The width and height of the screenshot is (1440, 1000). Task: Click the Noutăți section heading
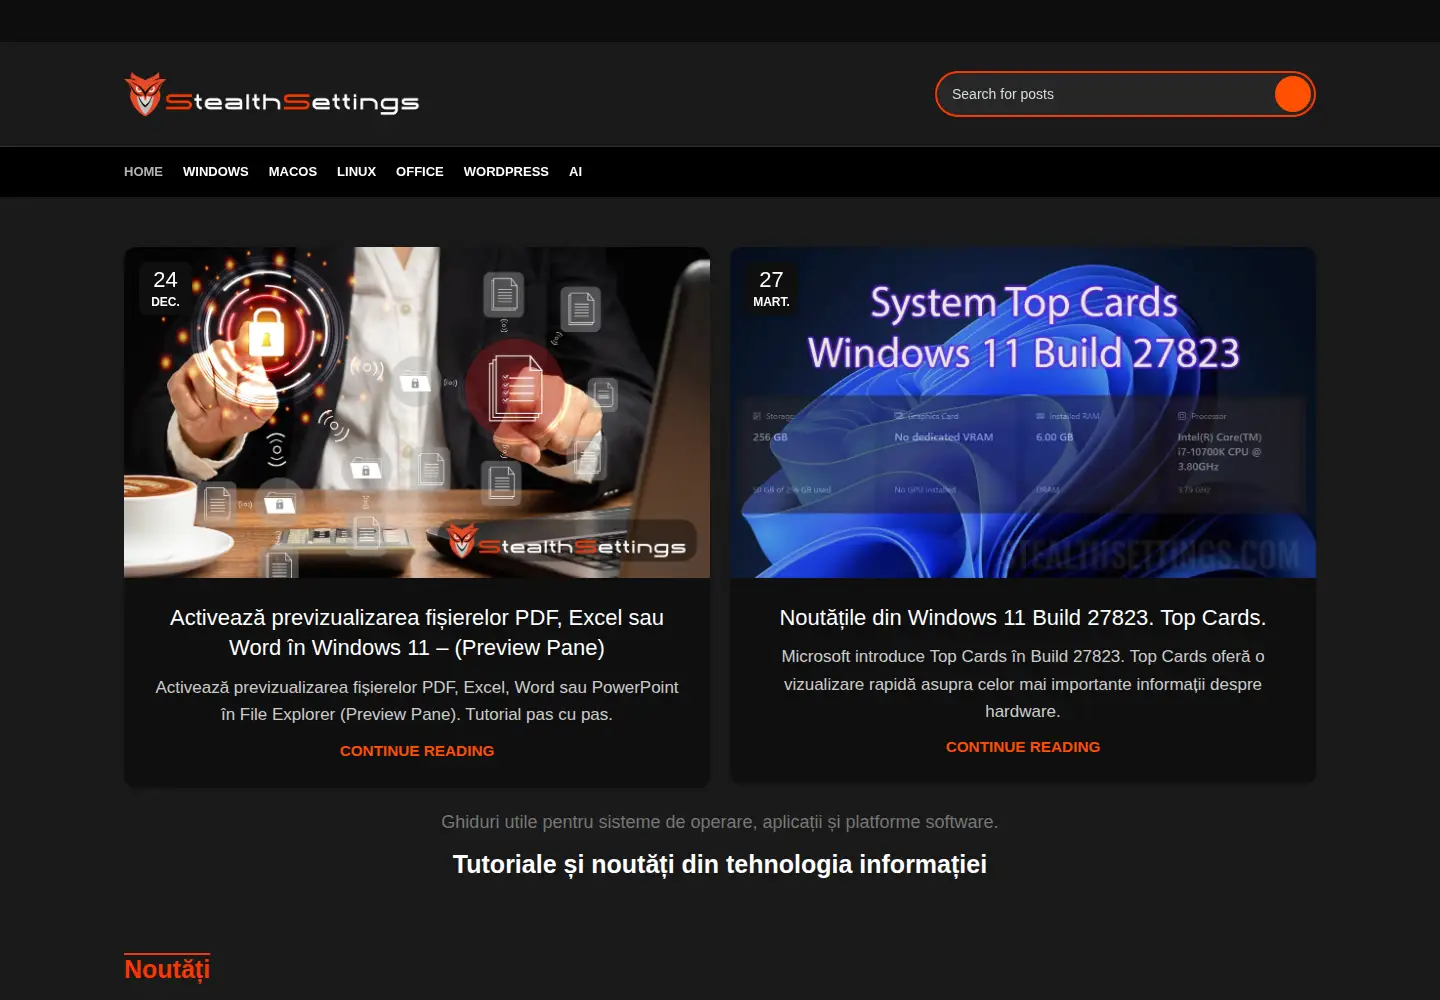point(167,969)
